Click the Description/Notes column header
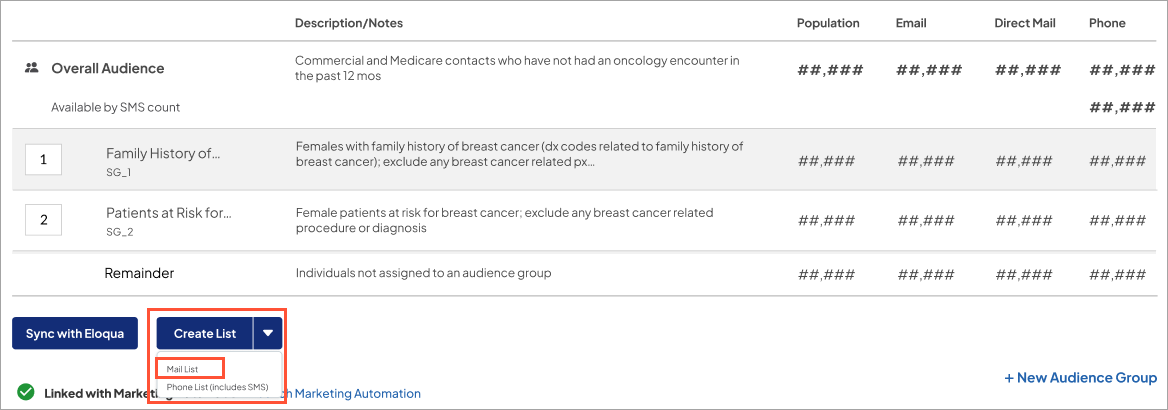The width and height of the screenshot is (1168, 410). coord(349,23)
